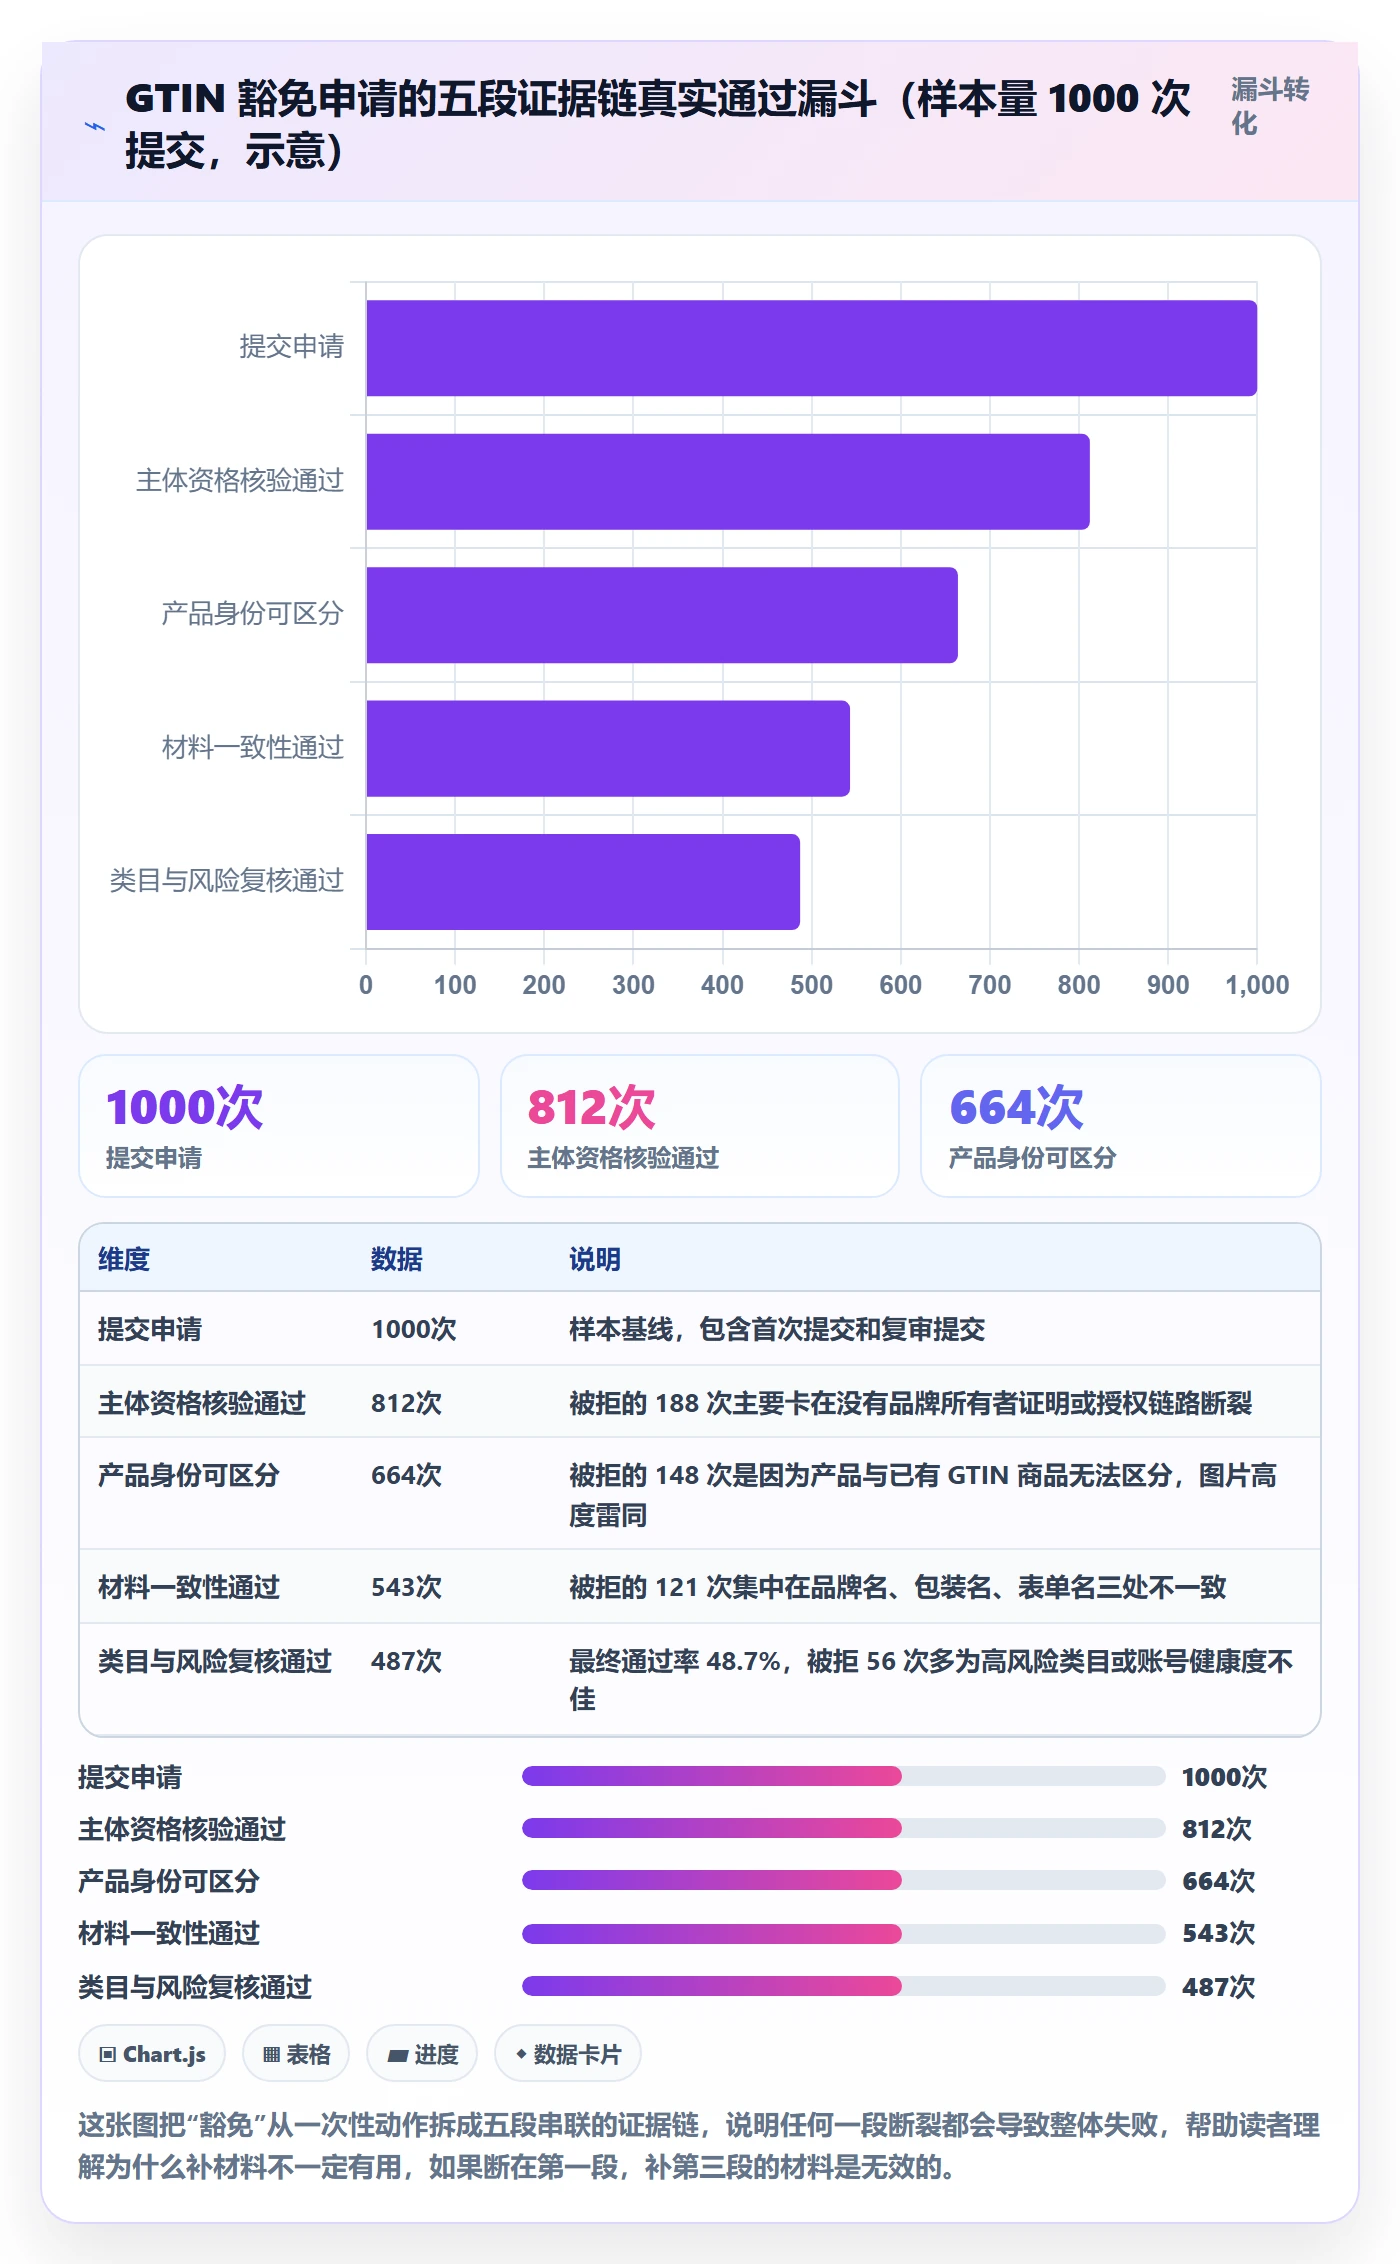Click description starting 被拒的 188 次

point(910,1403)
